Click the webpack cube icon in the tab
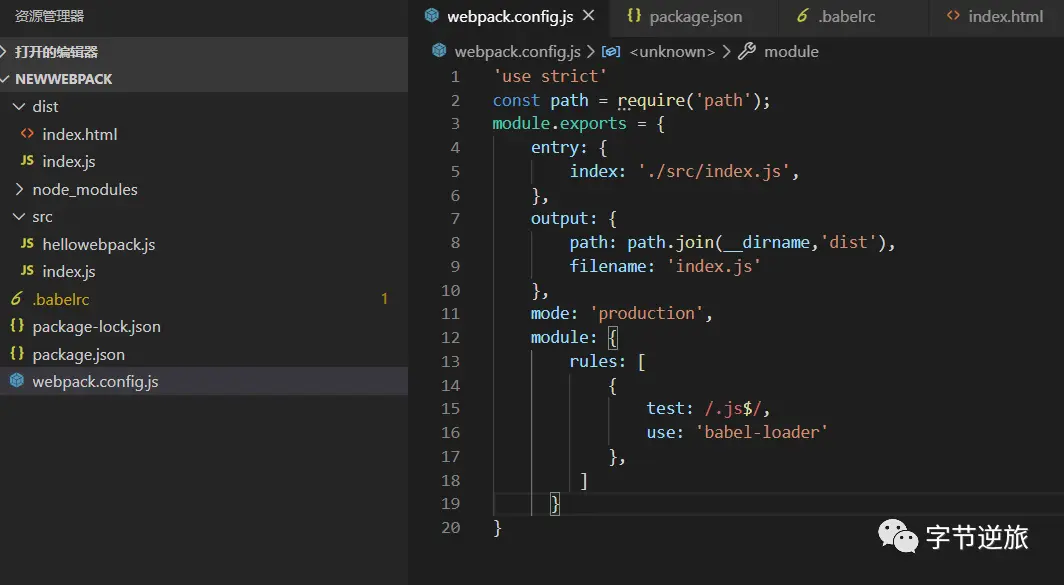 coord(432,16)
